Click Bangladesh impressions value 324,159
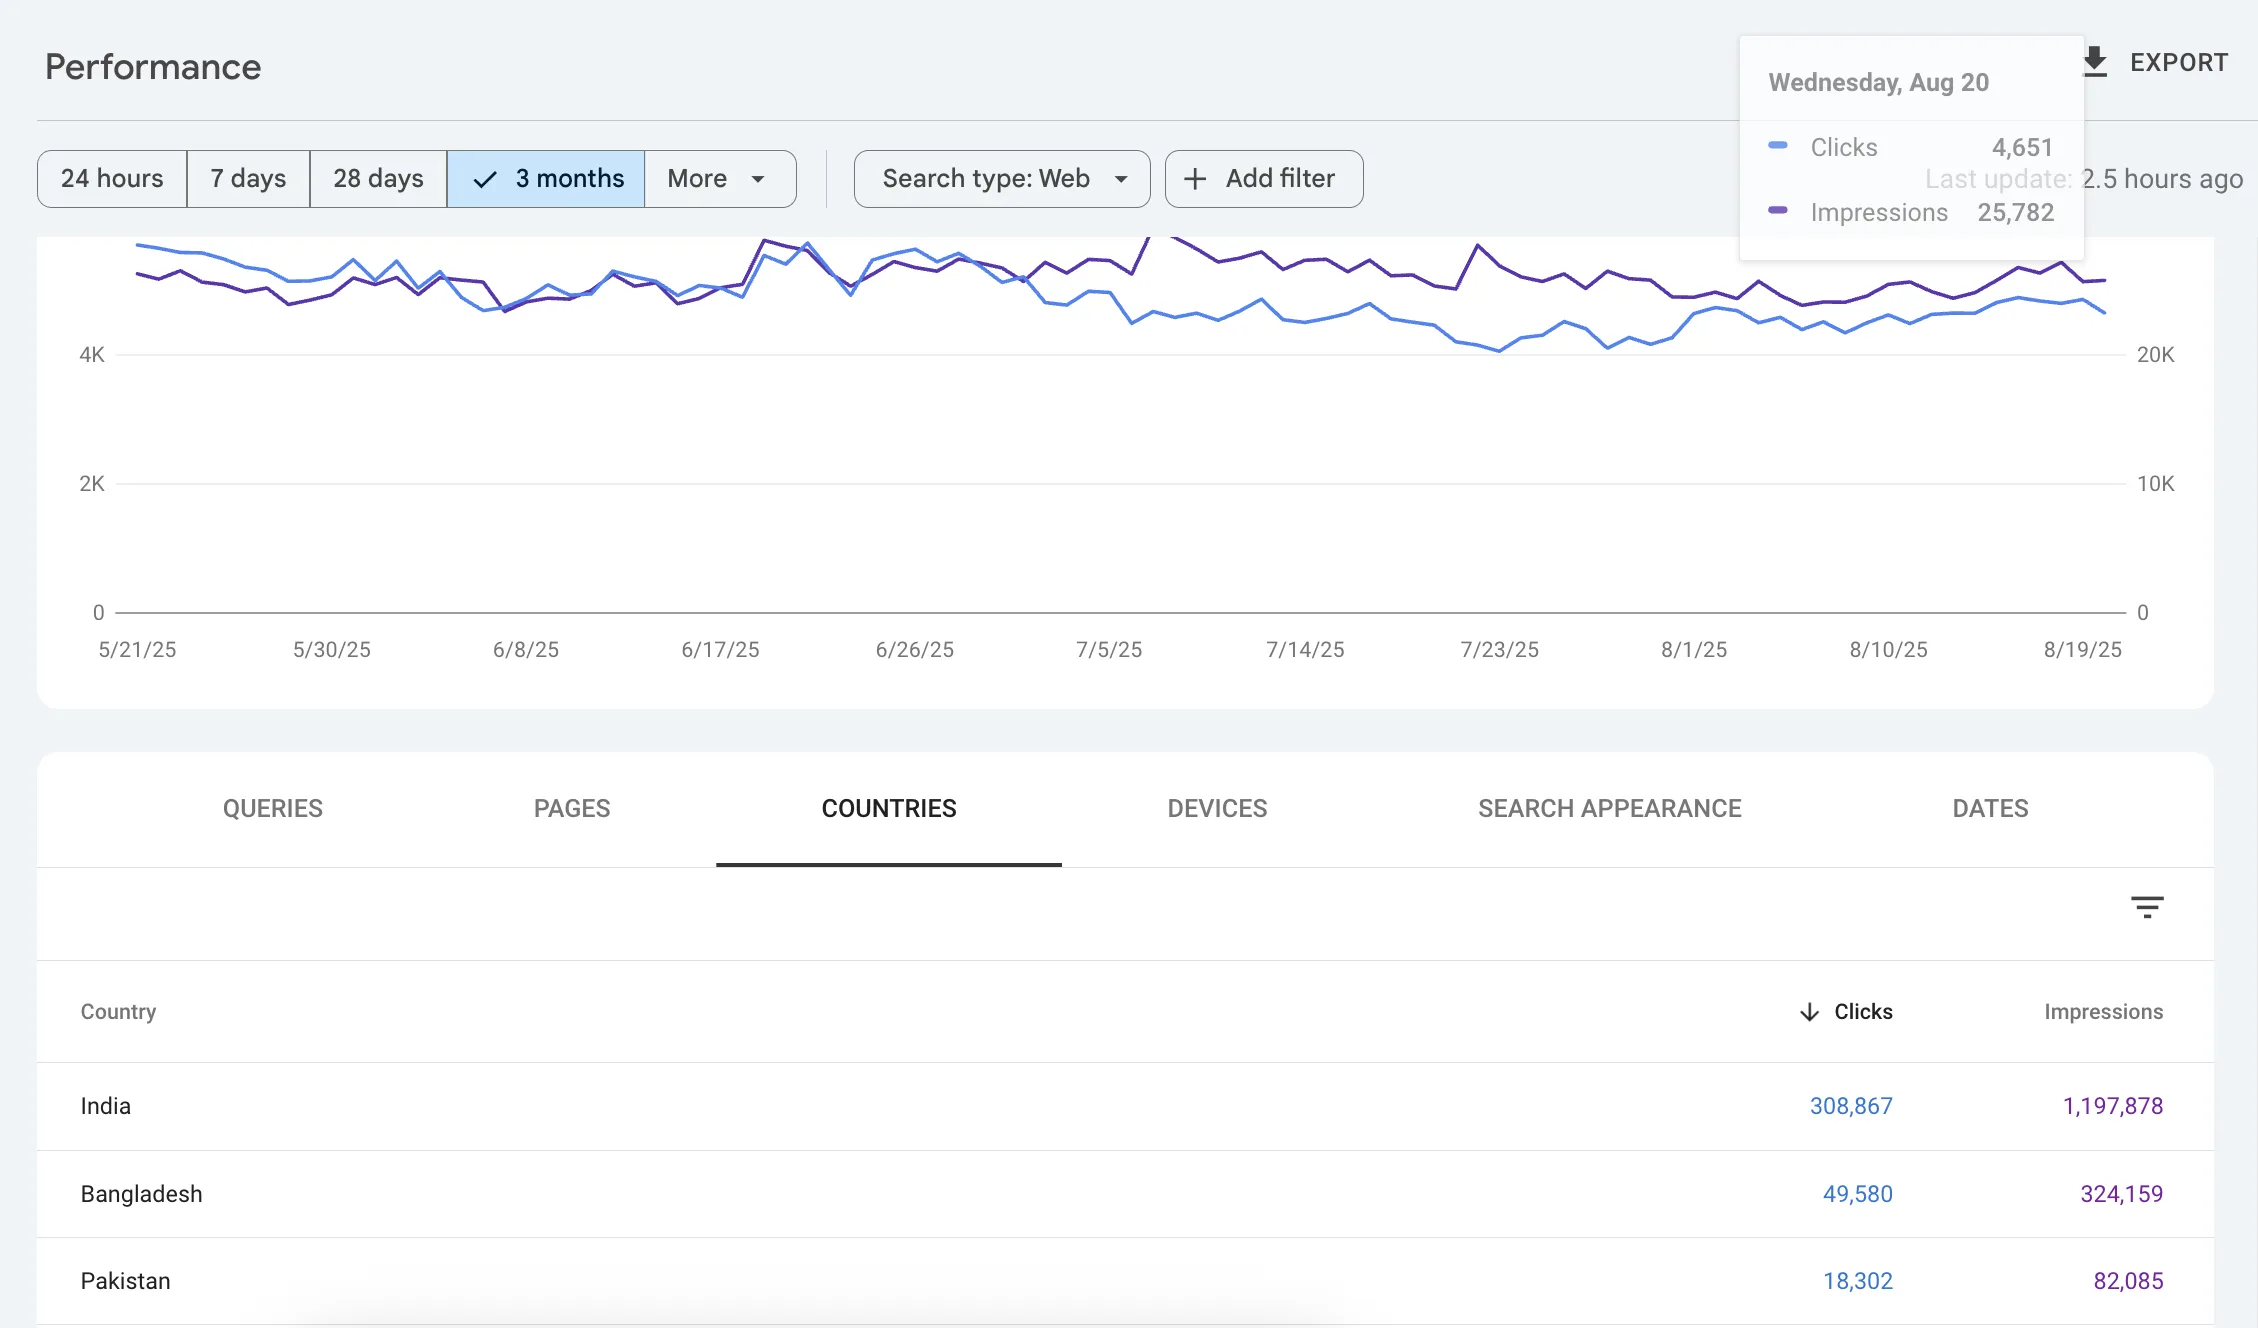Screen dimensions: 2258x1328 (x=2122, y=1194)
